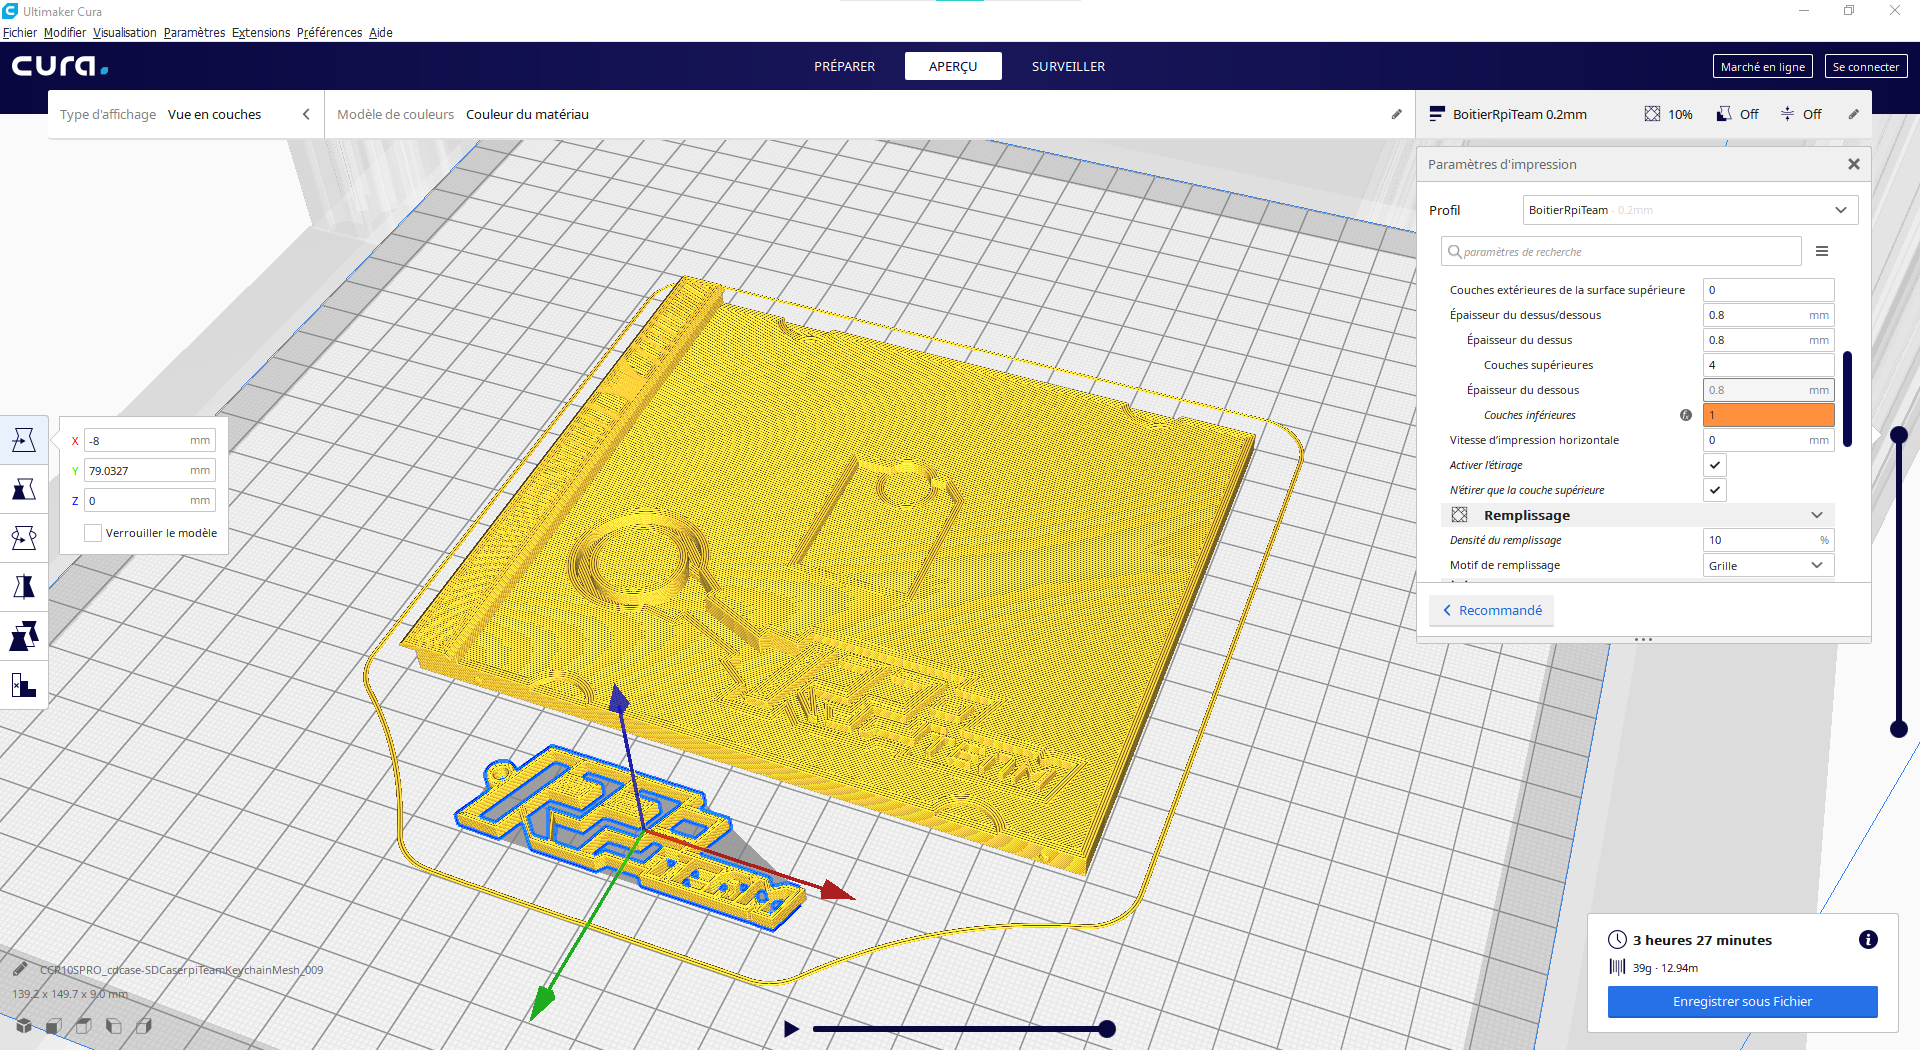The width and height of the screenshot is (1920, 1050).
Task: Open Motif de remplissage dropdown
Action: pos(1768,565)
